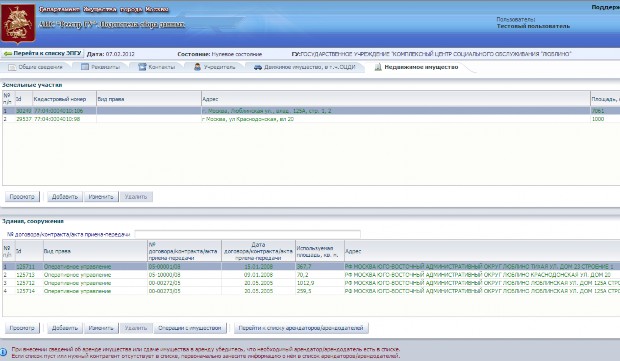Click Добавить under Земельные участки
Viewport: 620px width, 361px height.
(x=65, y=197)
